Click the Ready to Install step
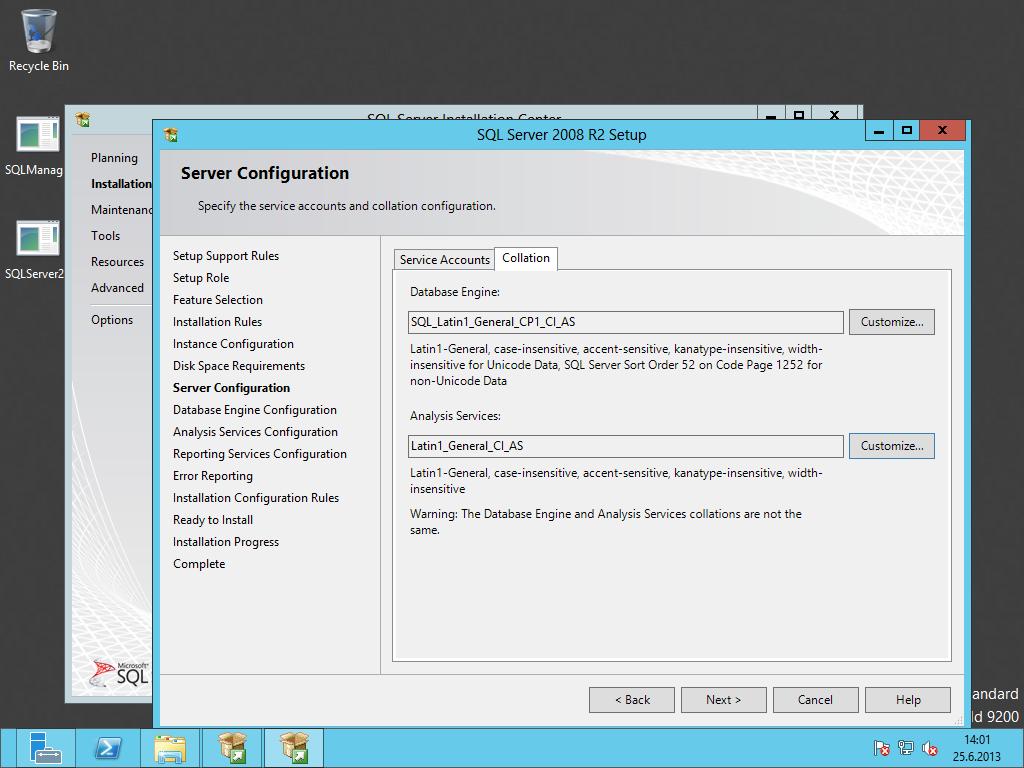This screenshot has width=1024, height=768. [212, 520]
